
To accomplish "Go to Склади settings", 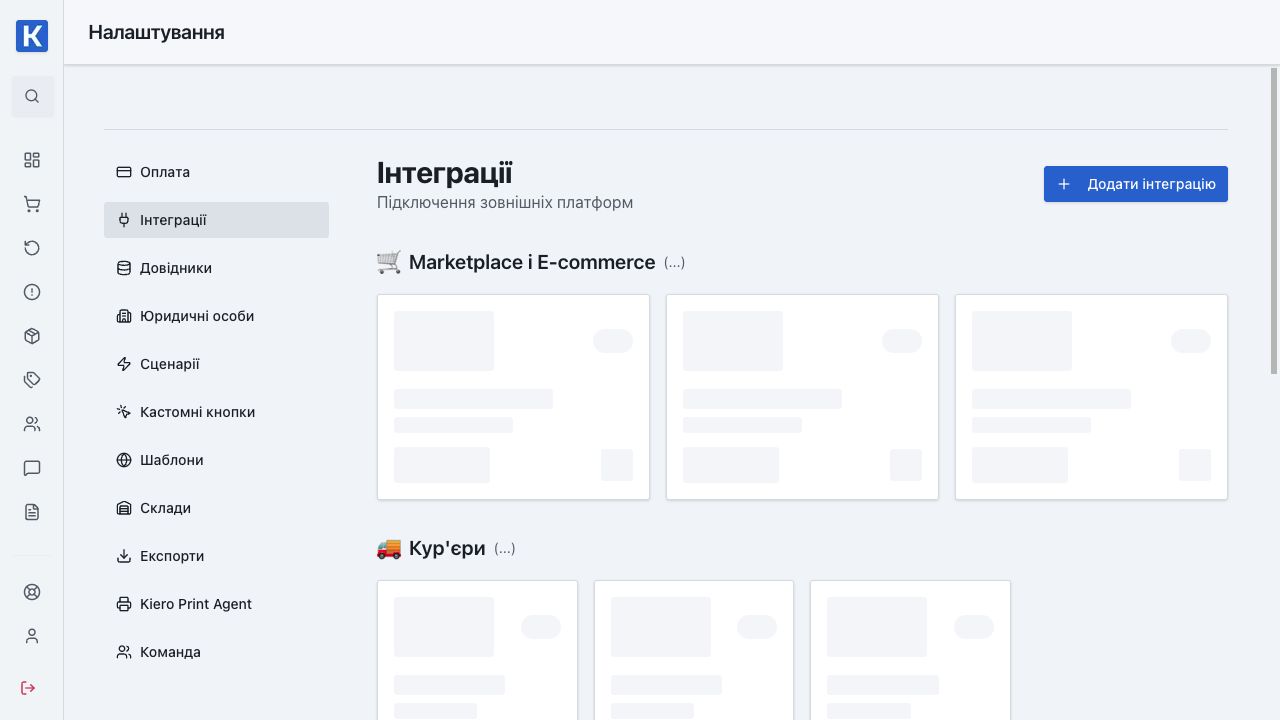I will coord(216,508).
